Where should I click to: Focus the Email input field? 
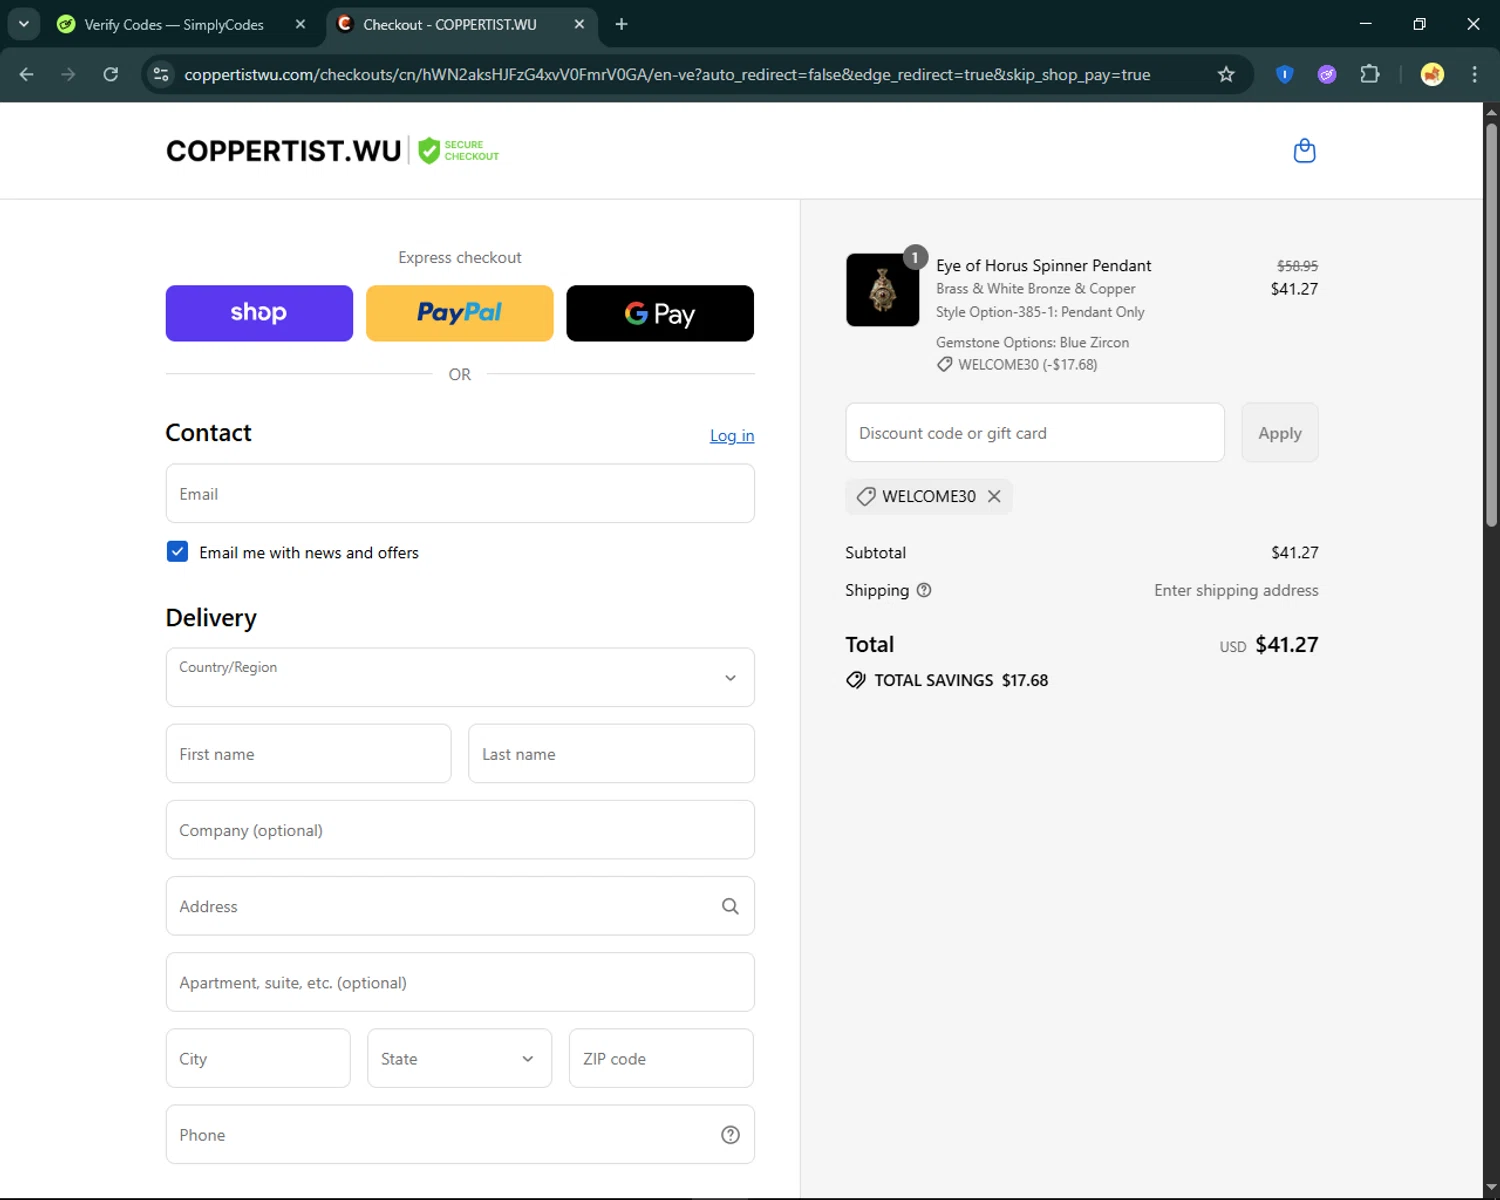coord(460,493)
